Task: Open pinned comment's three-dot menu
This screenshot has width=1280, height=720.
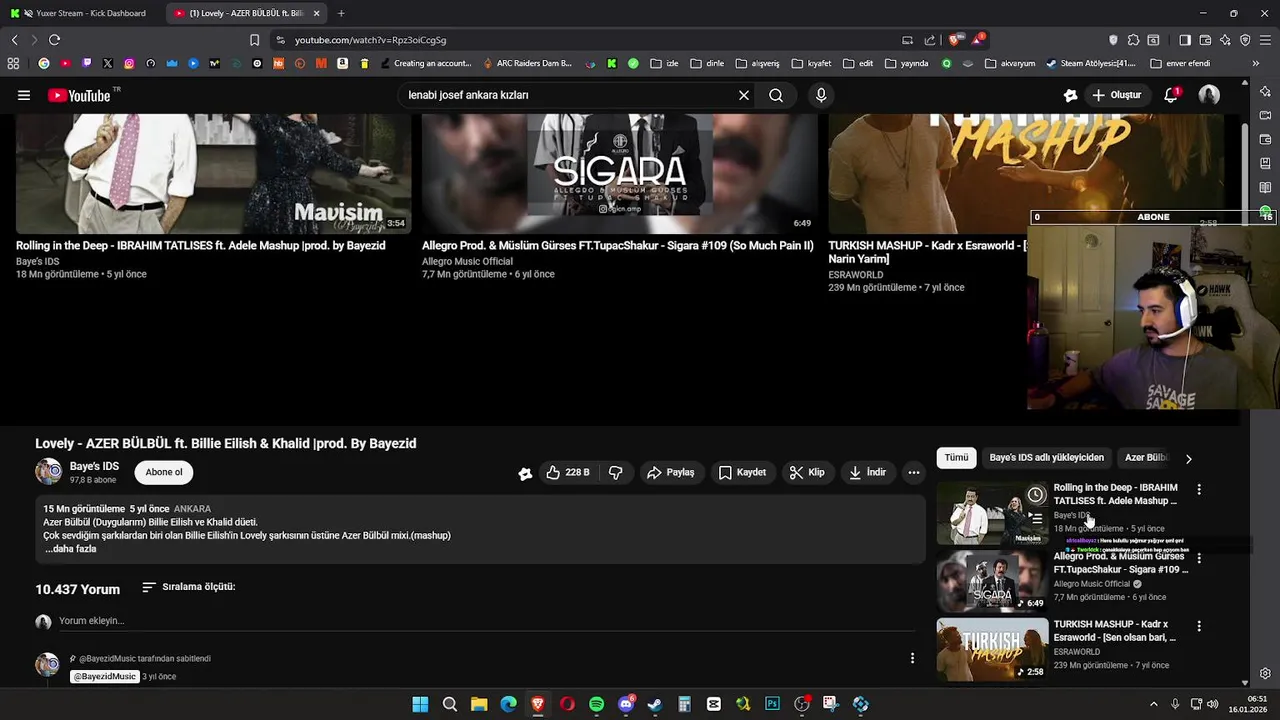Action: coord(912,658)
